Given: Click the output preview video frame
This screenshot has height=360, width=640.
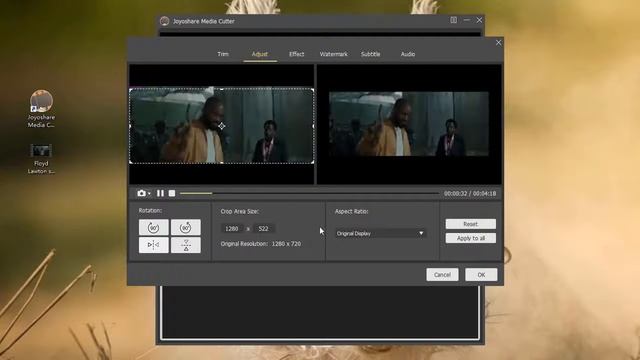Looking at the screenshot, I should (x=409, y=124).
